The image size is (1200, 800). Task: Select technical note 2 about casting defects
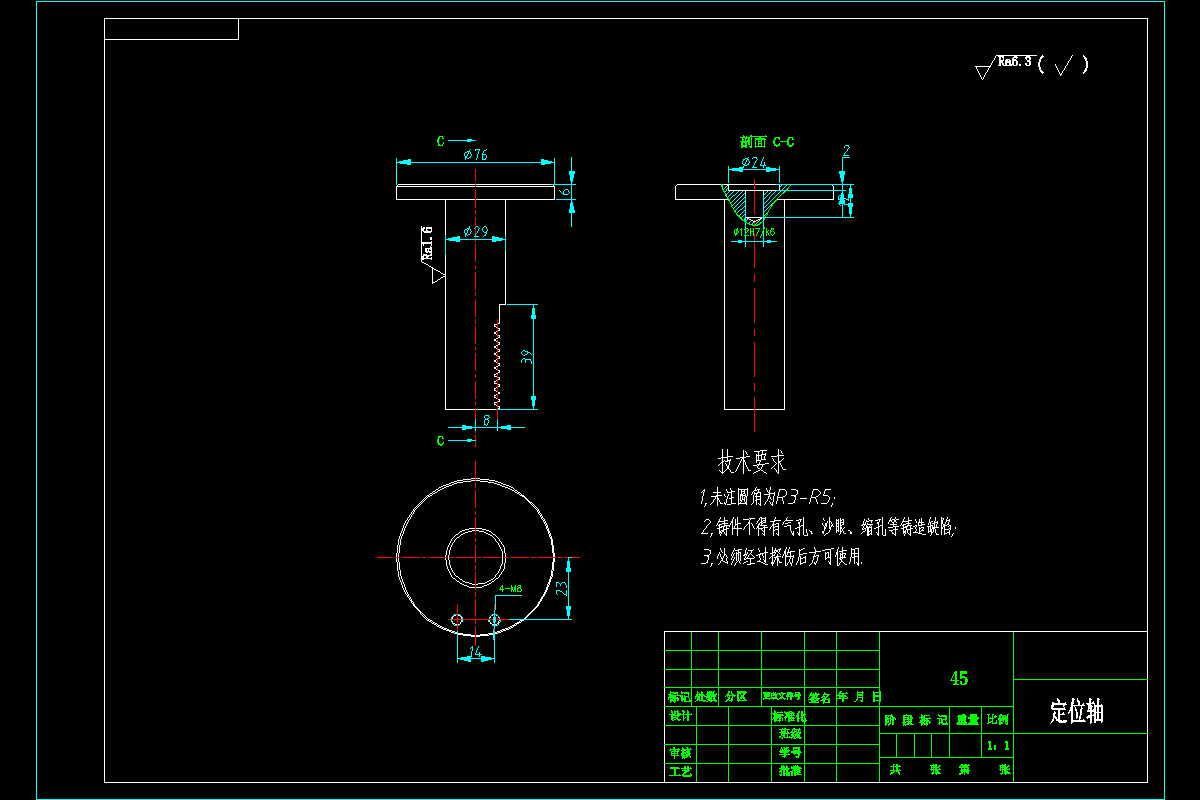[828, 527]
